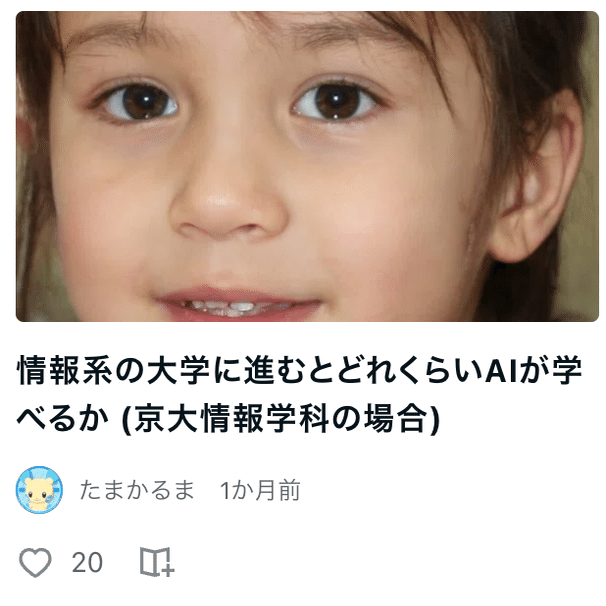Viewport: 606px width, 606px height.
Task: Open the article titled 情報系の大学に進むと
Action: pyautogui.click(x=300, y=394)
